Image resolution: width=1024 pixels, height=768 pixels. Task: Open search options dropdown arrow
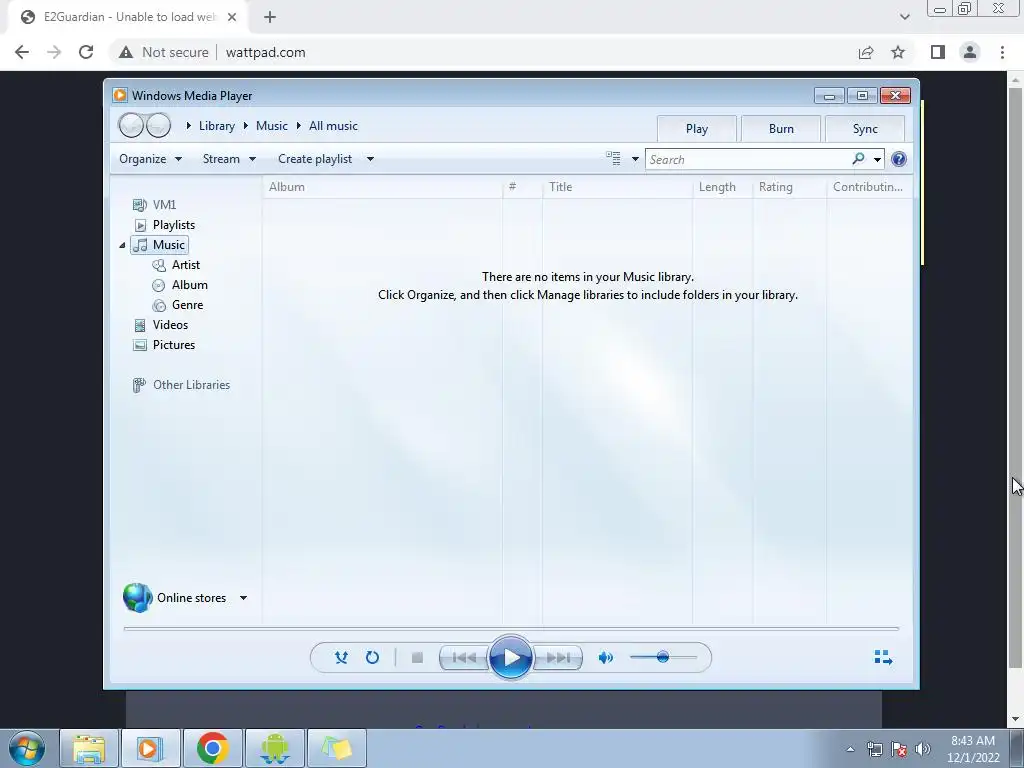(x=877, y=159)
